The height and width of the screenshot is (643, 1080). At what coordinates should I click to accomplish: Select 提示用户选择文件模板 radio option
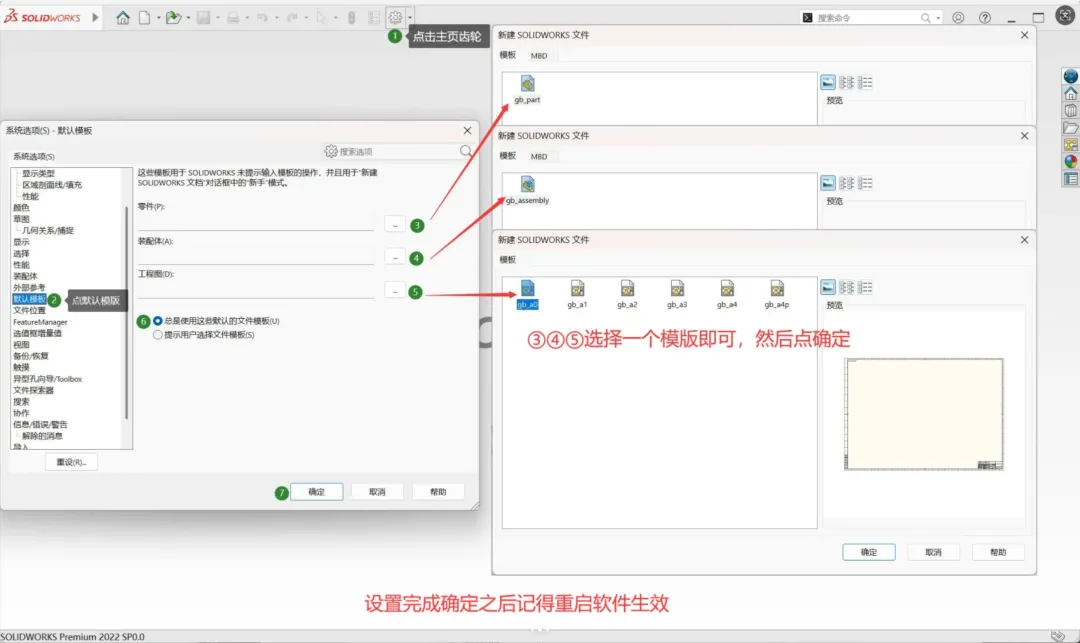(x=158, y=335)
